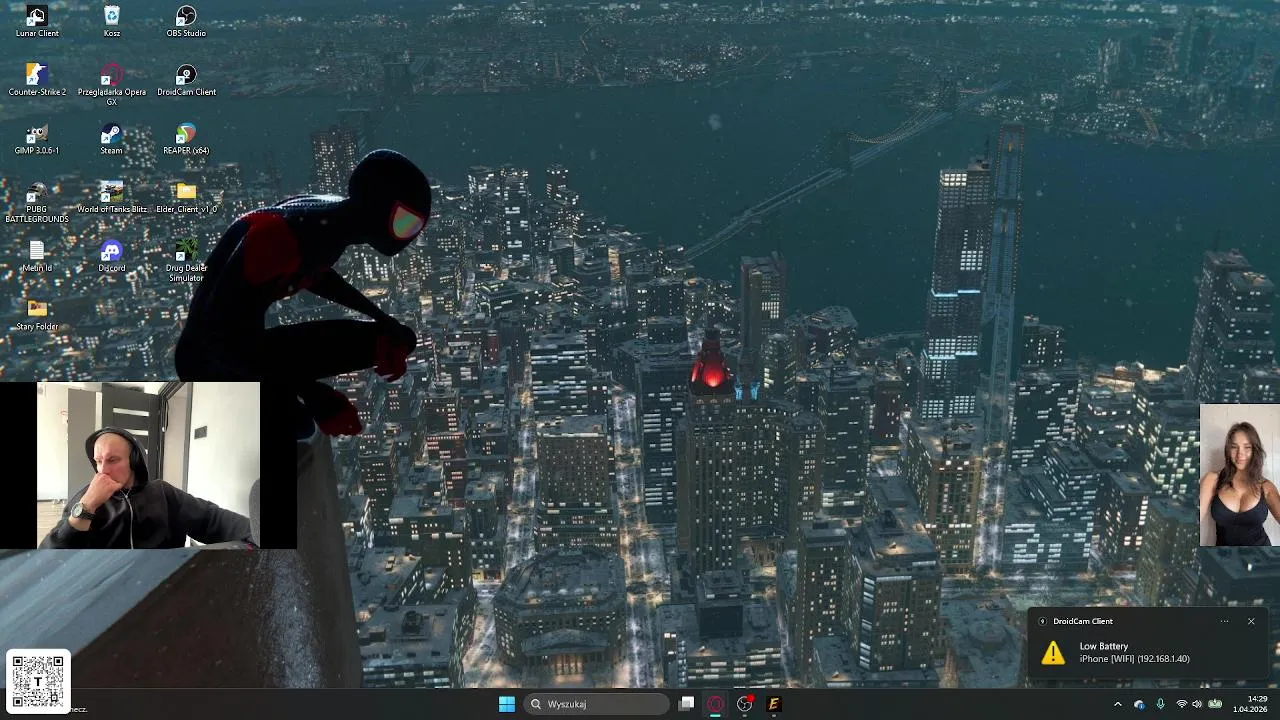Open the Windows Start menu
The image size is (1280, 720).
(507, 704)
